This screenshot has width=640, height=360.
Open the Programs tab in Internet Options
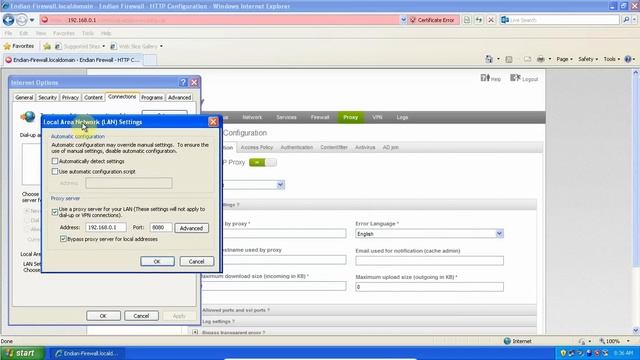click(x=152, y=98)
